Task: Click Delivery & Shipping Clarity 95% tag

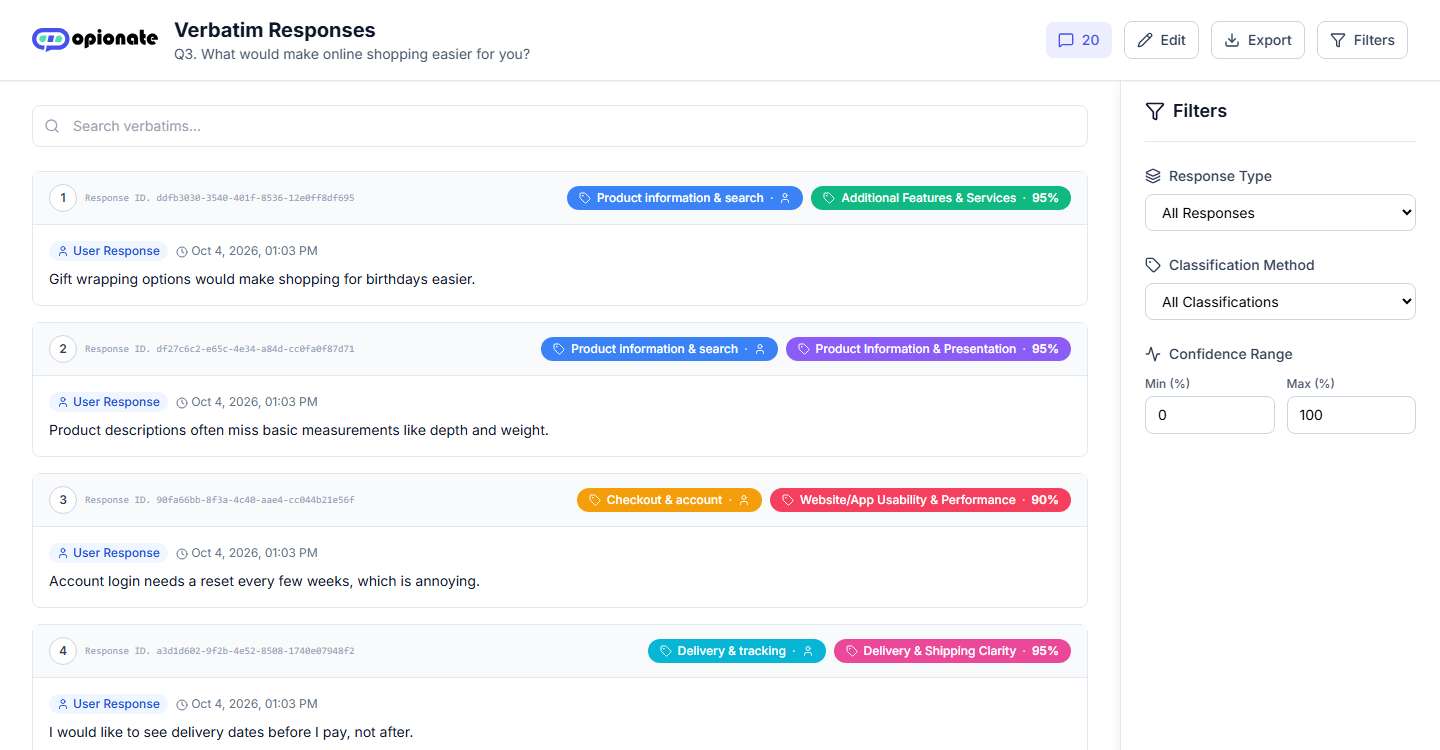Action: point(952,651)
